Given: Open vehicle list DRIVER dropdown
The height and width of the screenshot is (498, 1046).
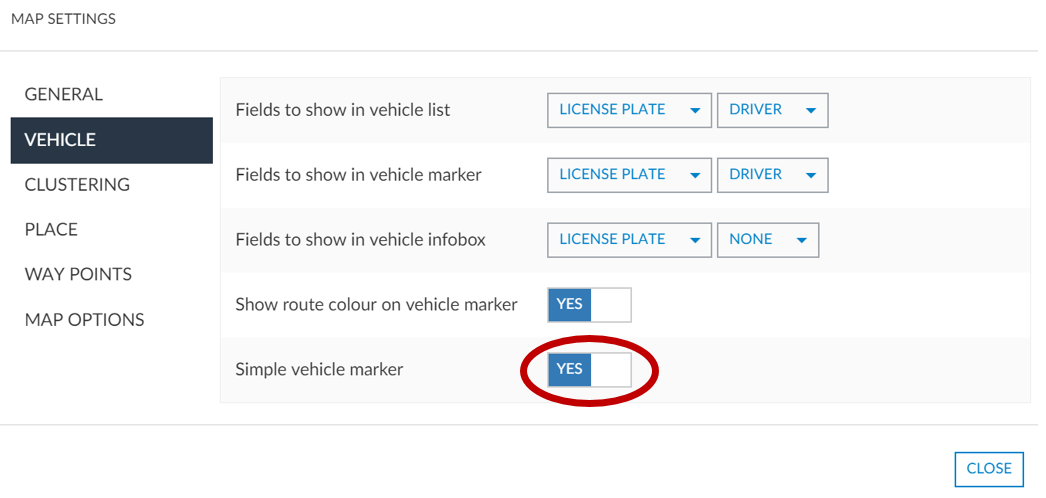Looking at the screenshot, I should 772,110.
